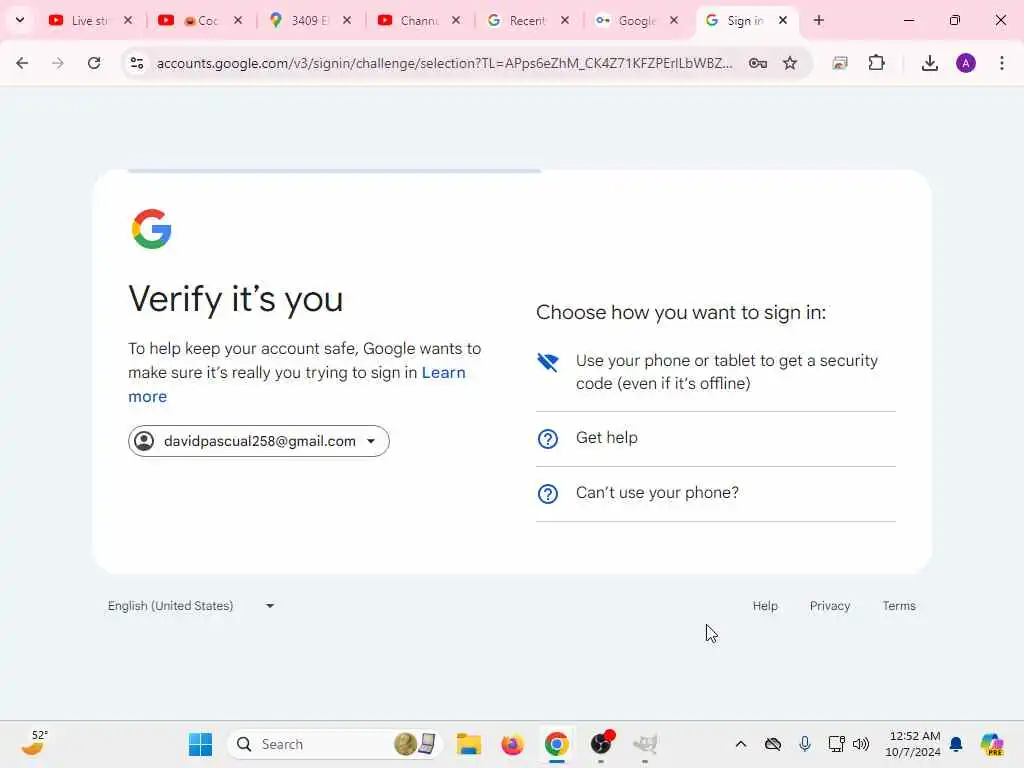
Task: Open the clock and date panel
Action: [912, 744]
